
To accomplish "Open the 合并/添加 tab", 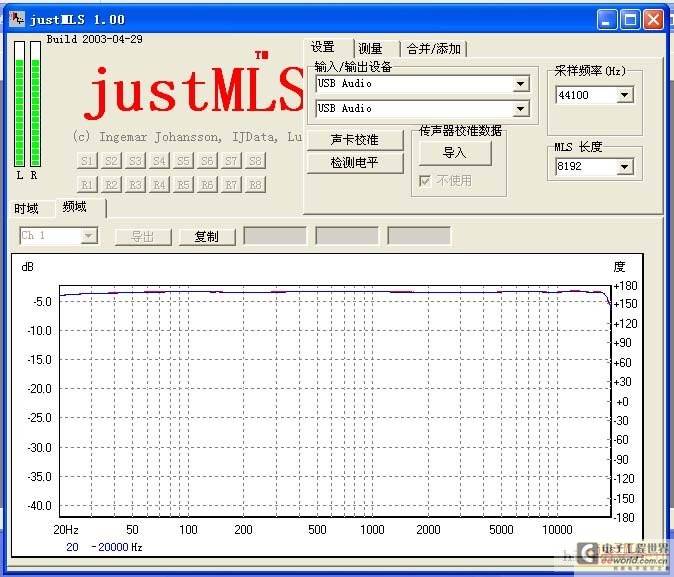I will 433,49.
